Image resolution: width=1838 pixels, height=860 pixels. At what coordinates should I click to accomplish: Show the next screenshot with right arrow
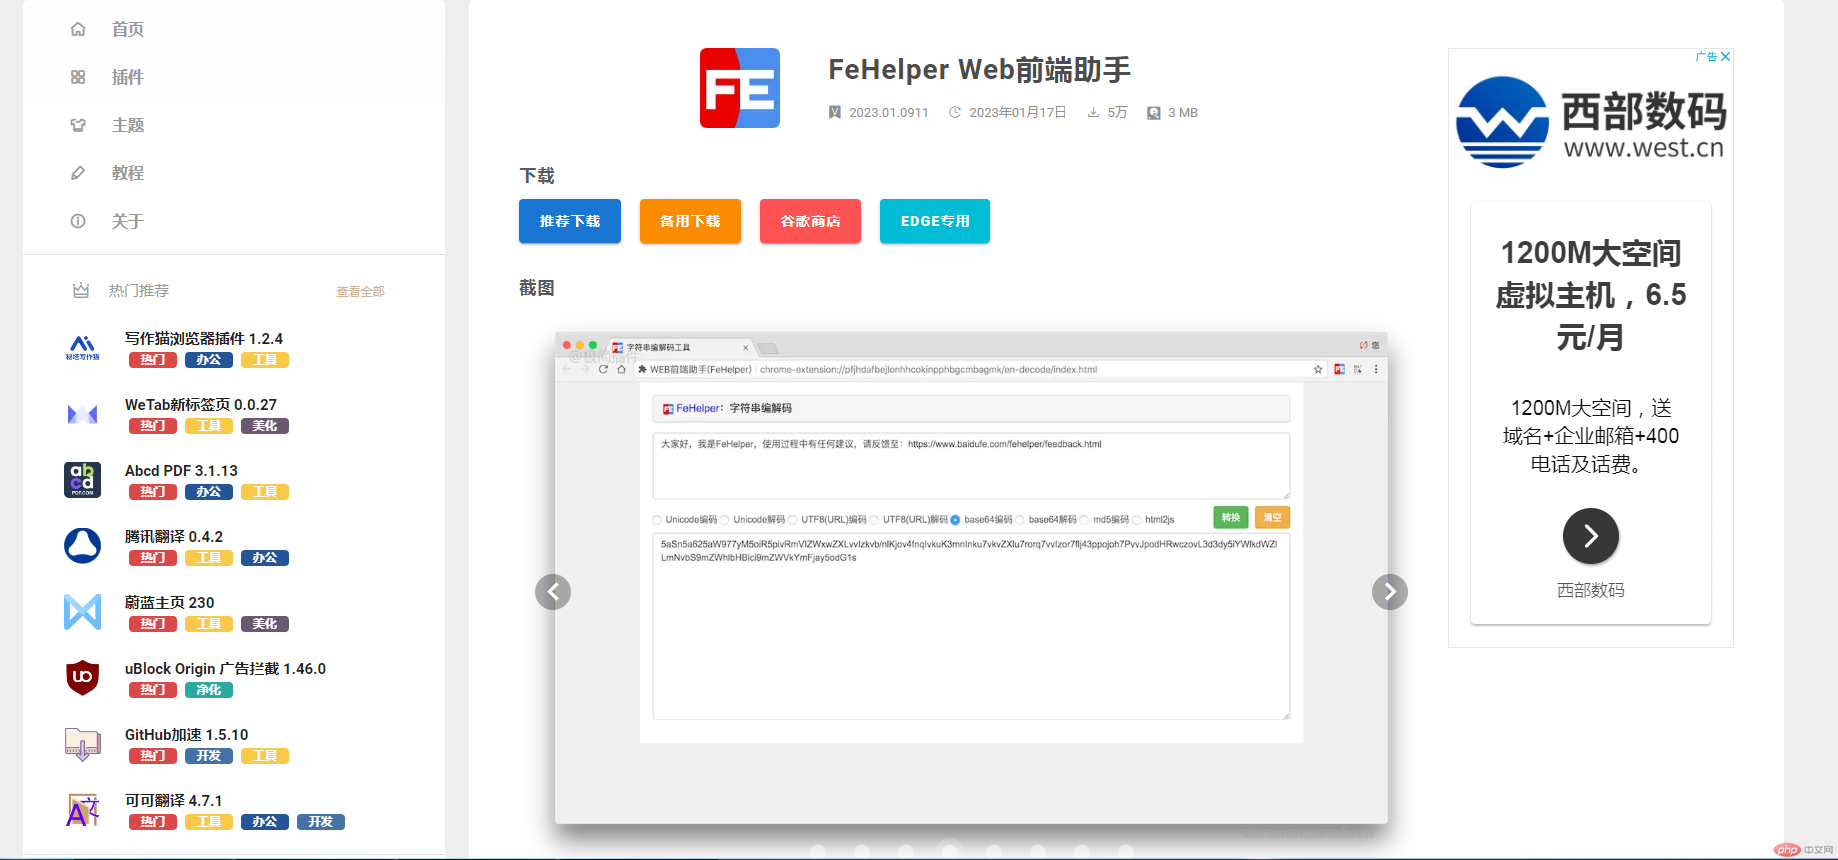(1390, 592)
